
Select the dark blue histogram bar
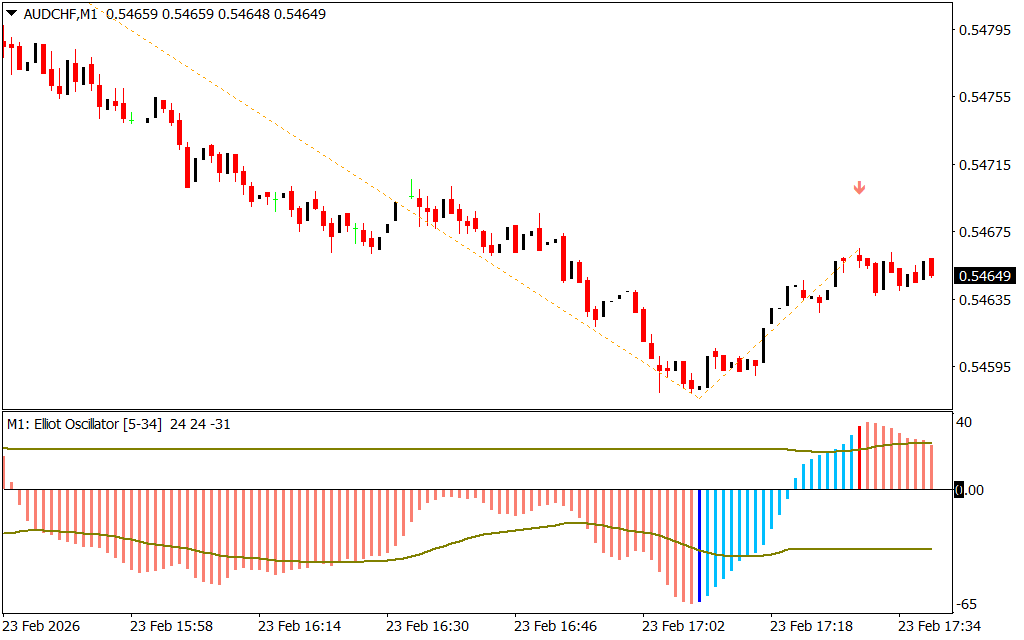tap(698, 545)
